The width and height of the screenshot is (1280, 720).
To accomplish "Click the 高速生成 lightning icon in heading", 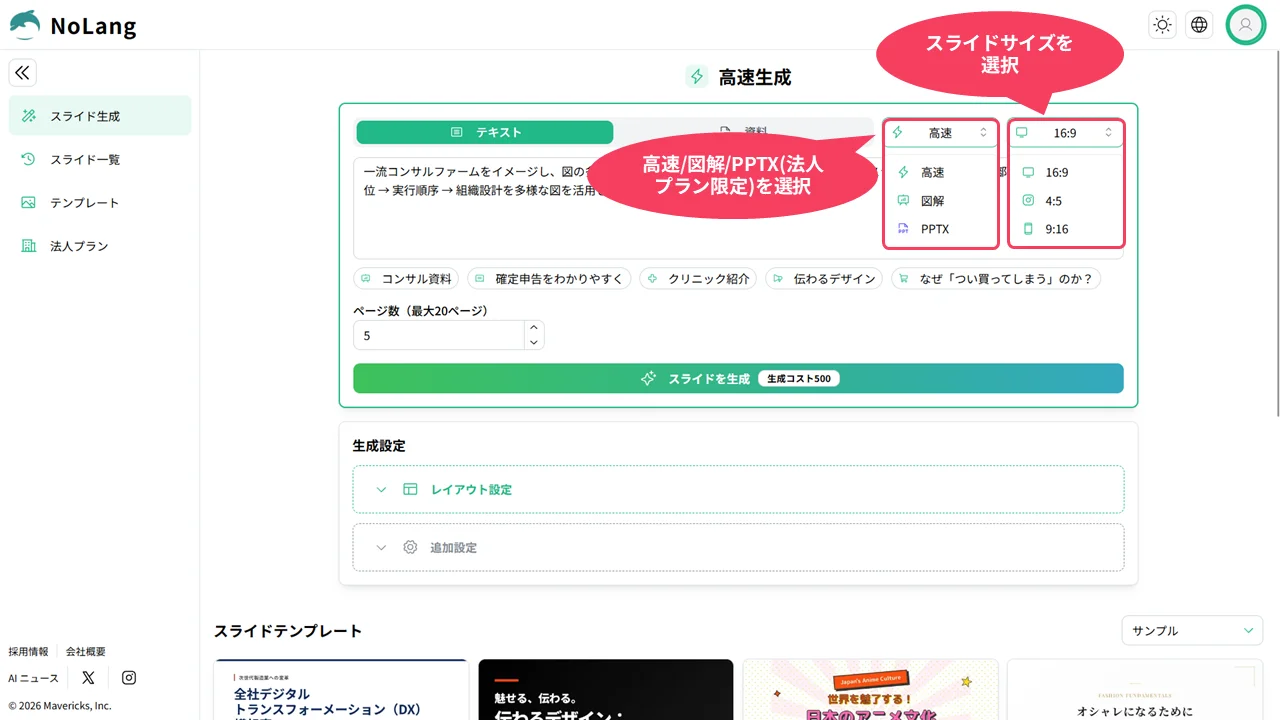I will point(696,77).
